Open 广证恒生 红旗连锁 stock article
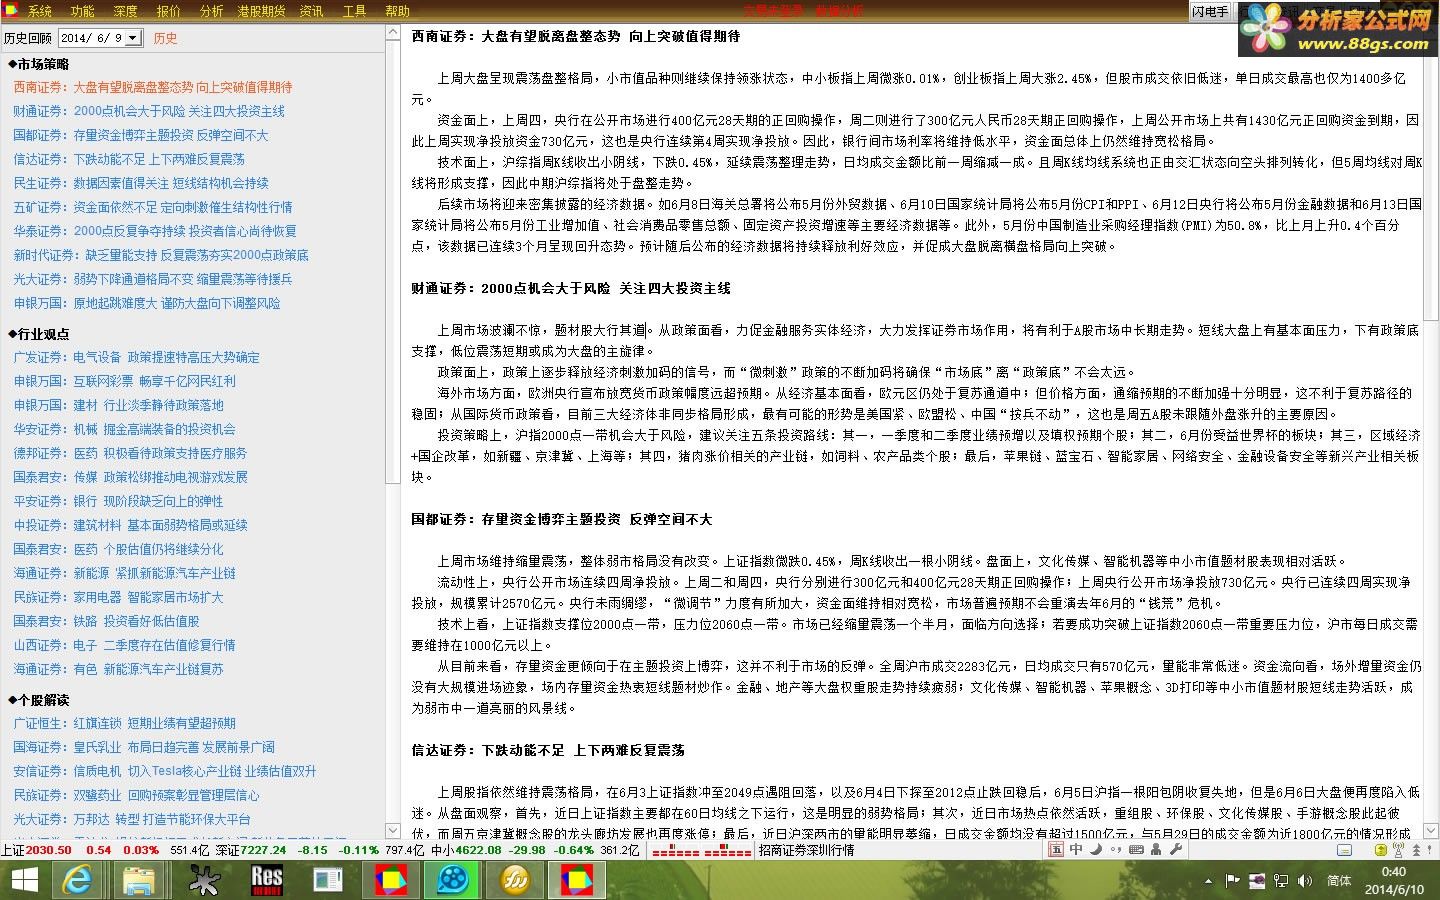 coord(125,723)
